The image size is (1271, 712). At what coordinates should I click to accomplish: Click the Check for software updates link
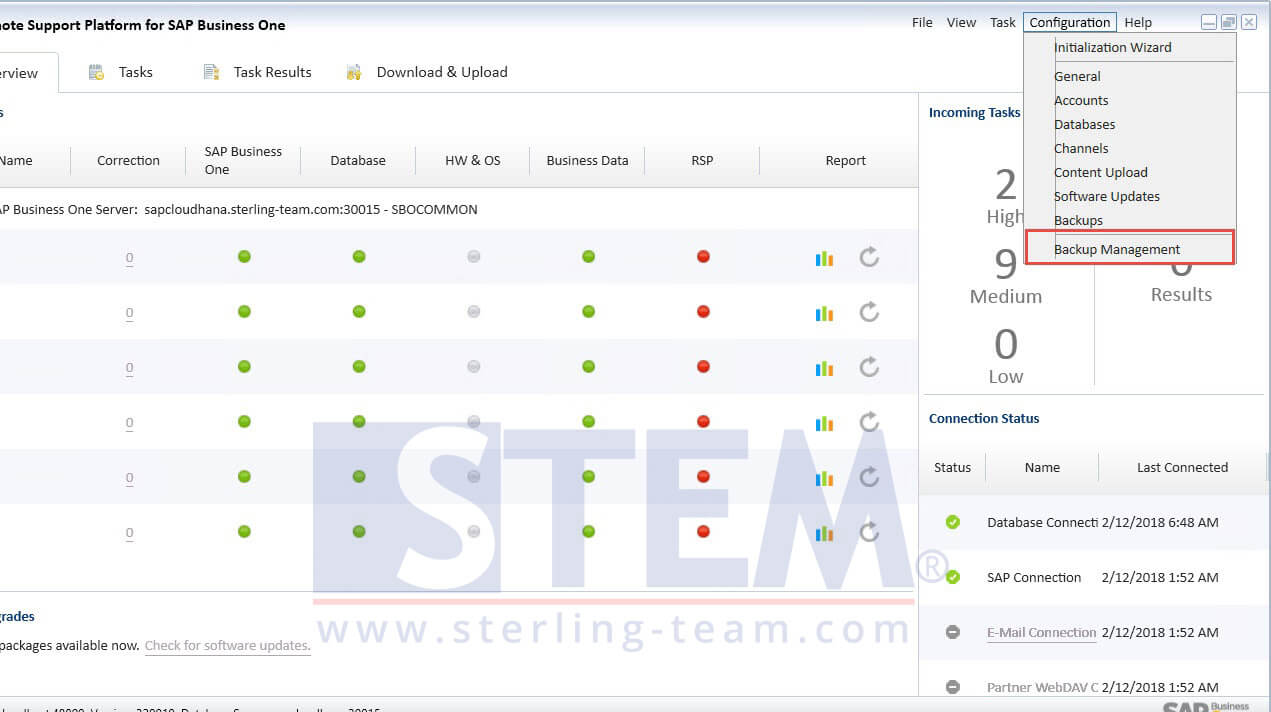click(x=228, y=646)
